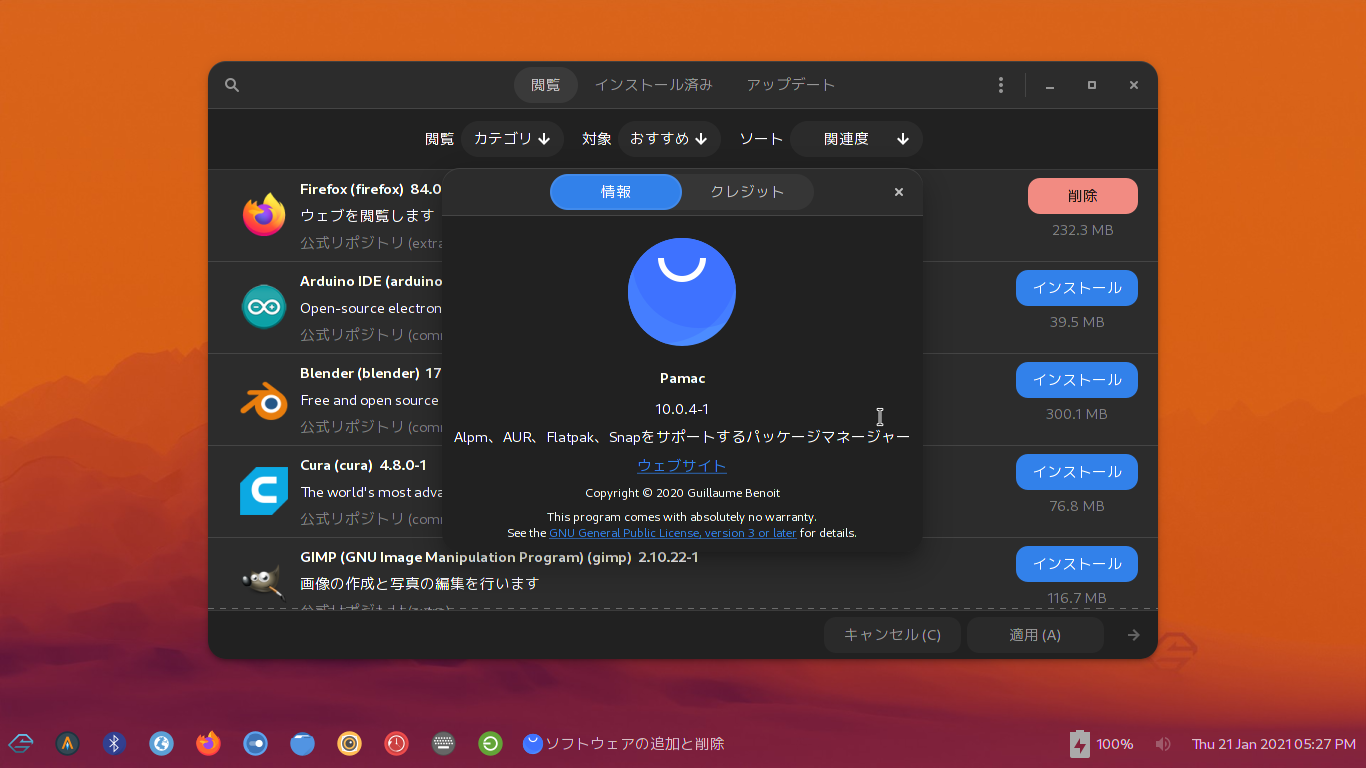This screenshot has height=768, width=1366.
Task: Install Cura with its インストール button
Action: pos(1077,472)
